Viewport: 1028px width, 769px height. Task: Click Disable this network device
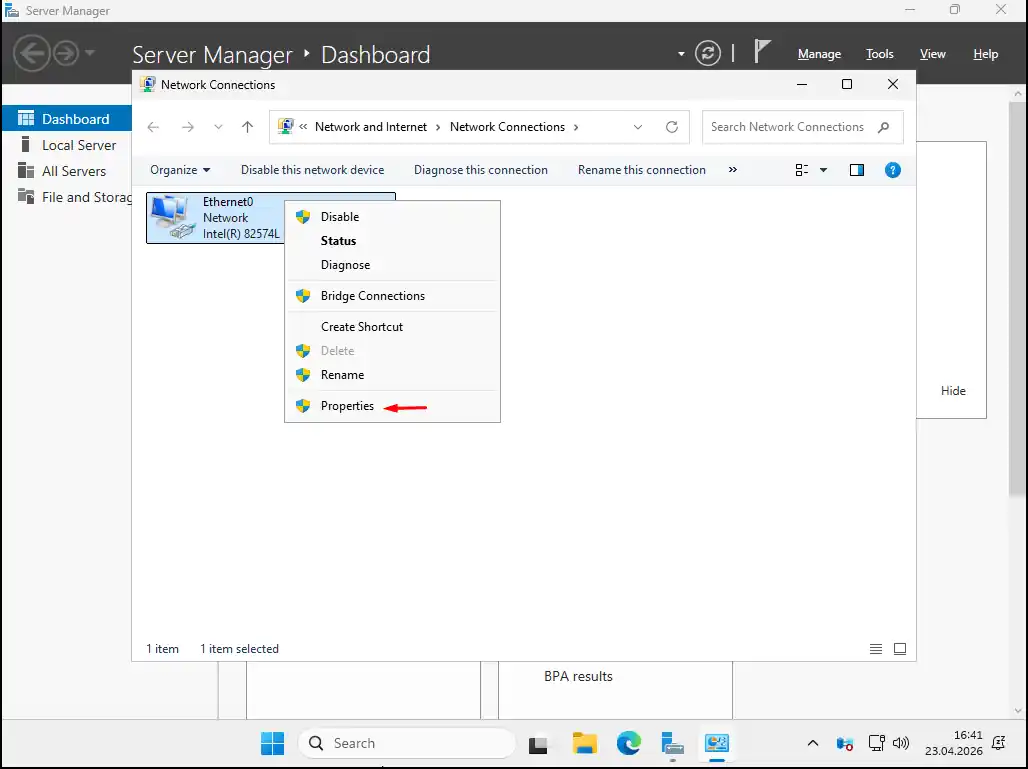(x=312, y=170)
